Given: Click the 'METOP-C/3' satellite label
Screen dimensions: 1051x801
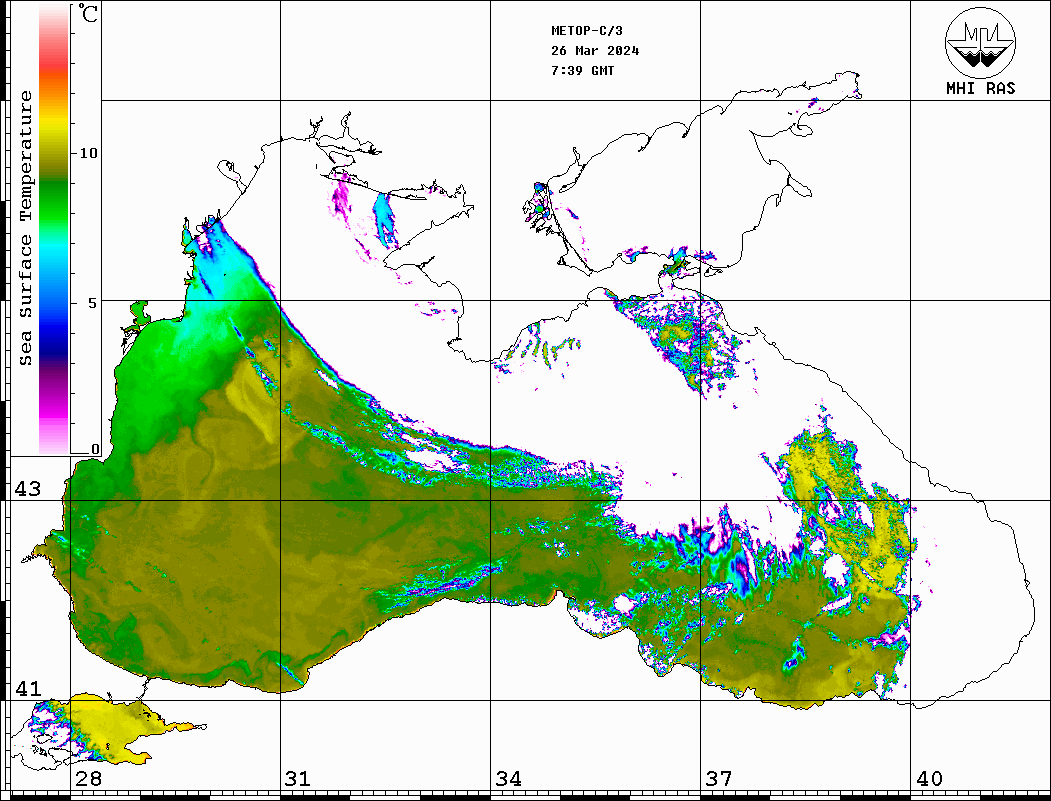Looking at the screenshot, I should (587, 31).
